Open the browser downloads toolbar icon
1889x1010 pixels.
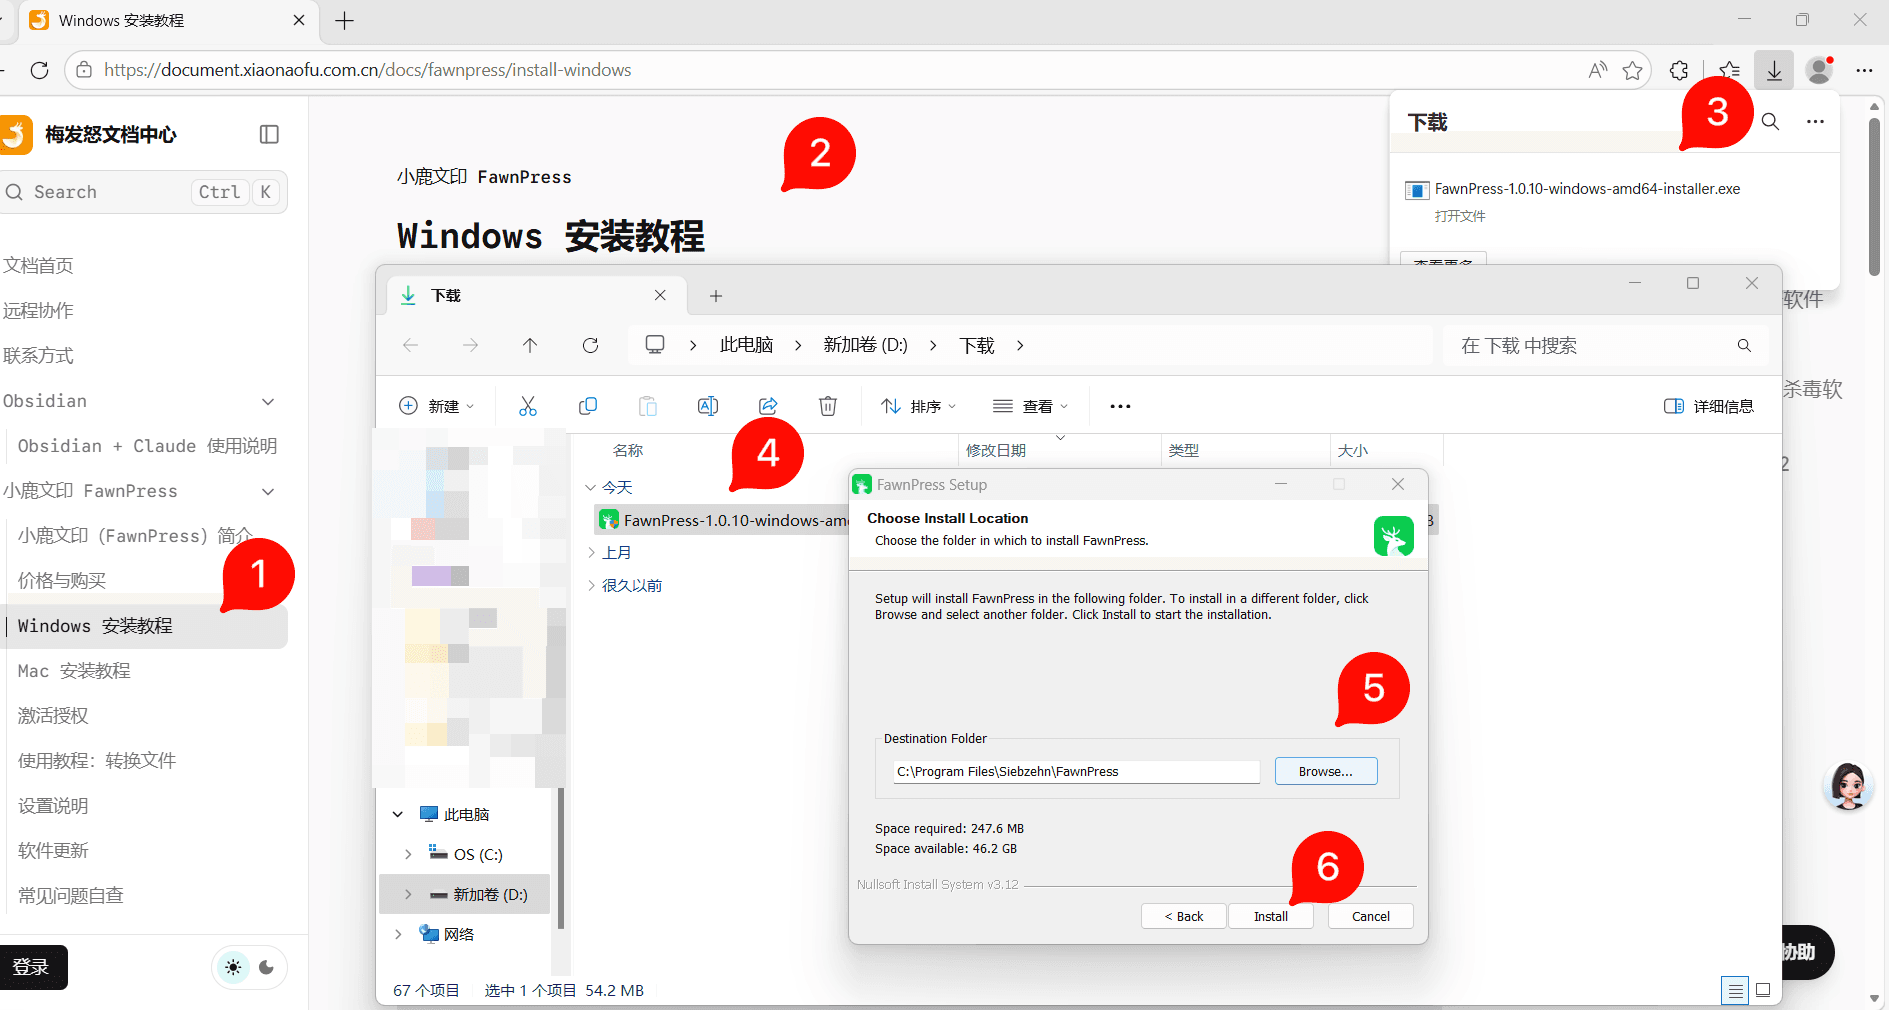pos(1774,70)
